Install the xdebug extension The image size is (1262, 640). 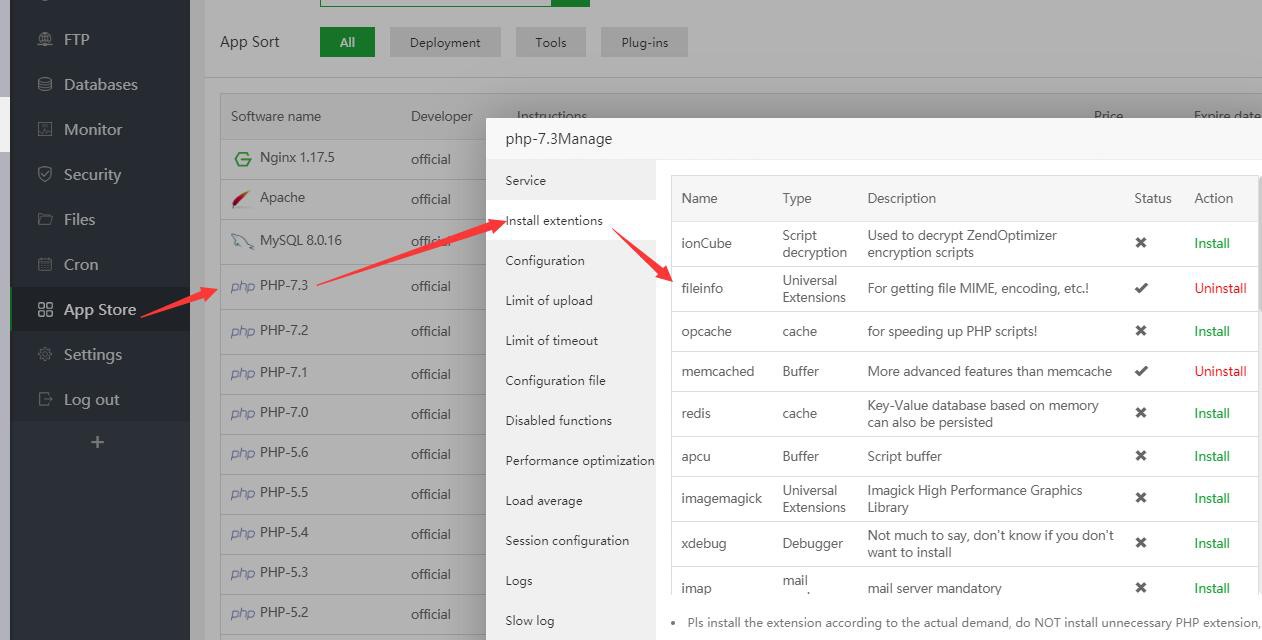pos(1211,543)
